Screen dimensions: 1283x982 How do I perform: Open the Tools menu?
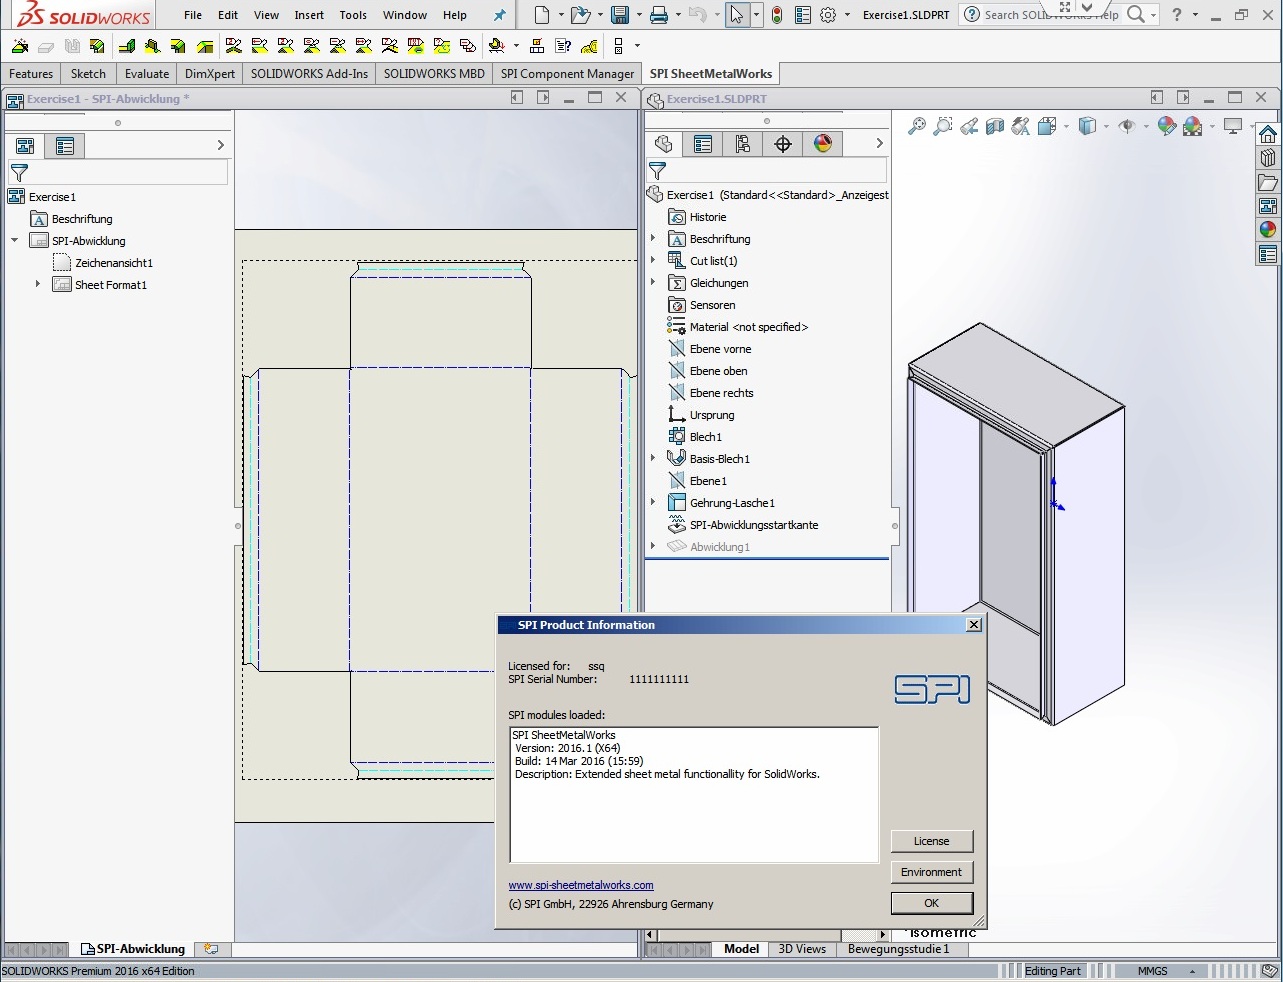(353, 15)
